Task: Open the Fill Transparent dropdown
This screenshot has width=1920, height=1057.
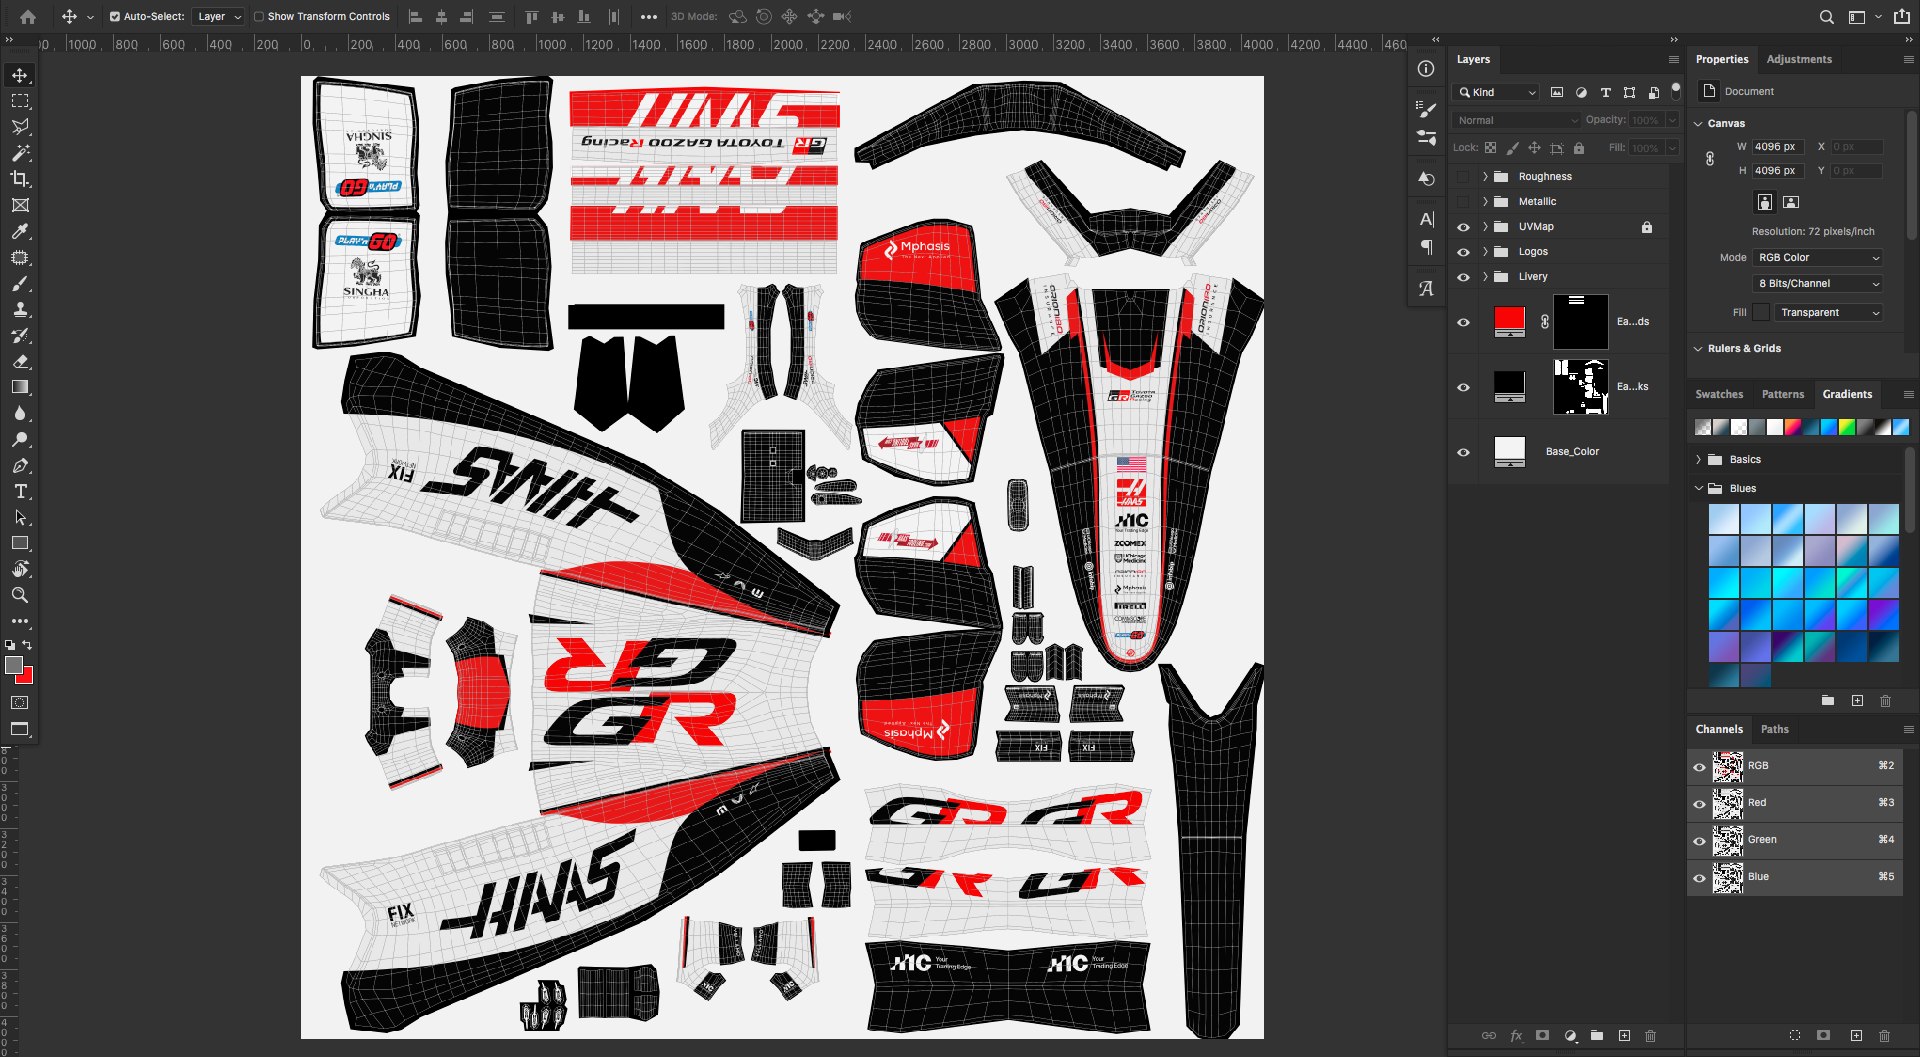Action: 1829,313
